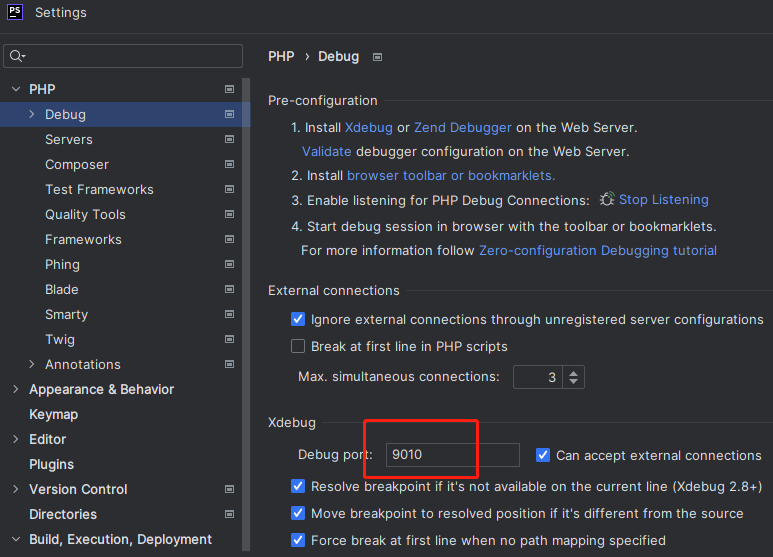
Task: Expand the Version Control node
Action: (16, 489)
